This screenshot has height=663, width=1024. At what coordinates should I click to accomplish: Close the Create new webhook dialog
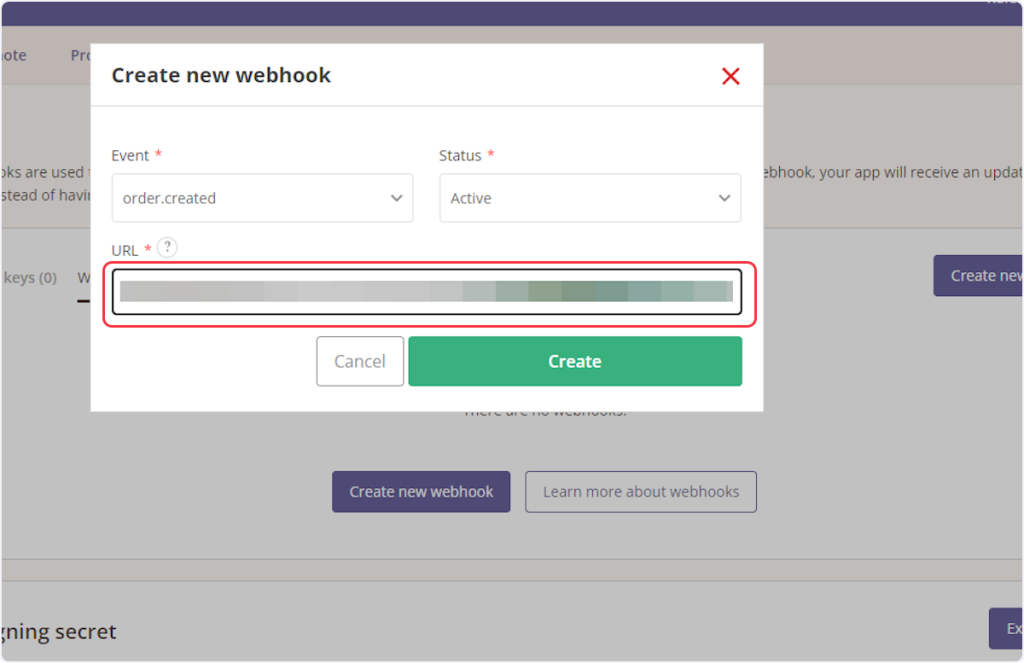(x=731, y=76)
